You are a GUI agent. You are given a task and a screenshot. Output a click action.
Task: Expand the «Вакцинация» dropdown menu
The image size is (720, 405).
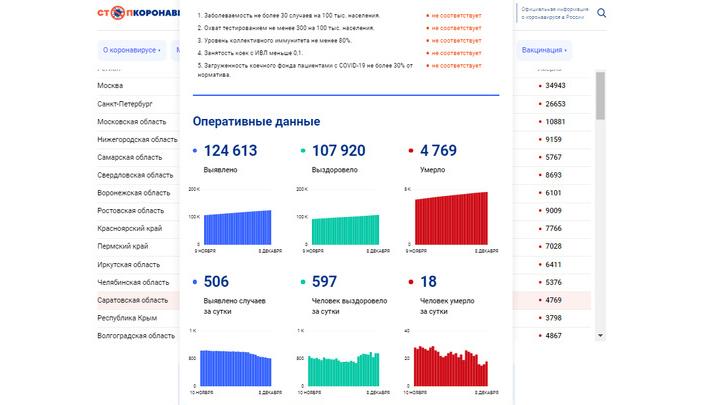[544, 49]
